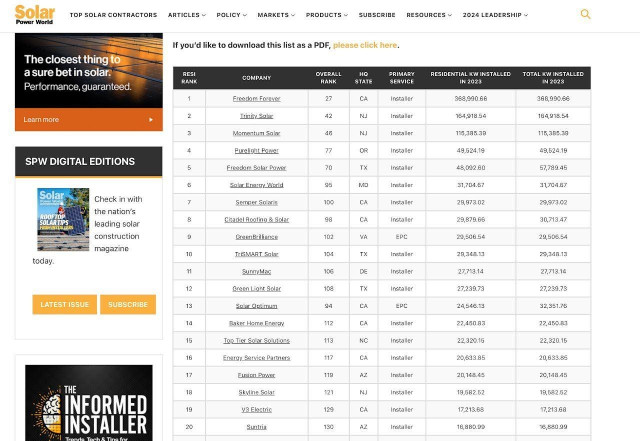640x441 pixels.
Task: Click the Resi Rank column header
Action: (x=189, y=78)
